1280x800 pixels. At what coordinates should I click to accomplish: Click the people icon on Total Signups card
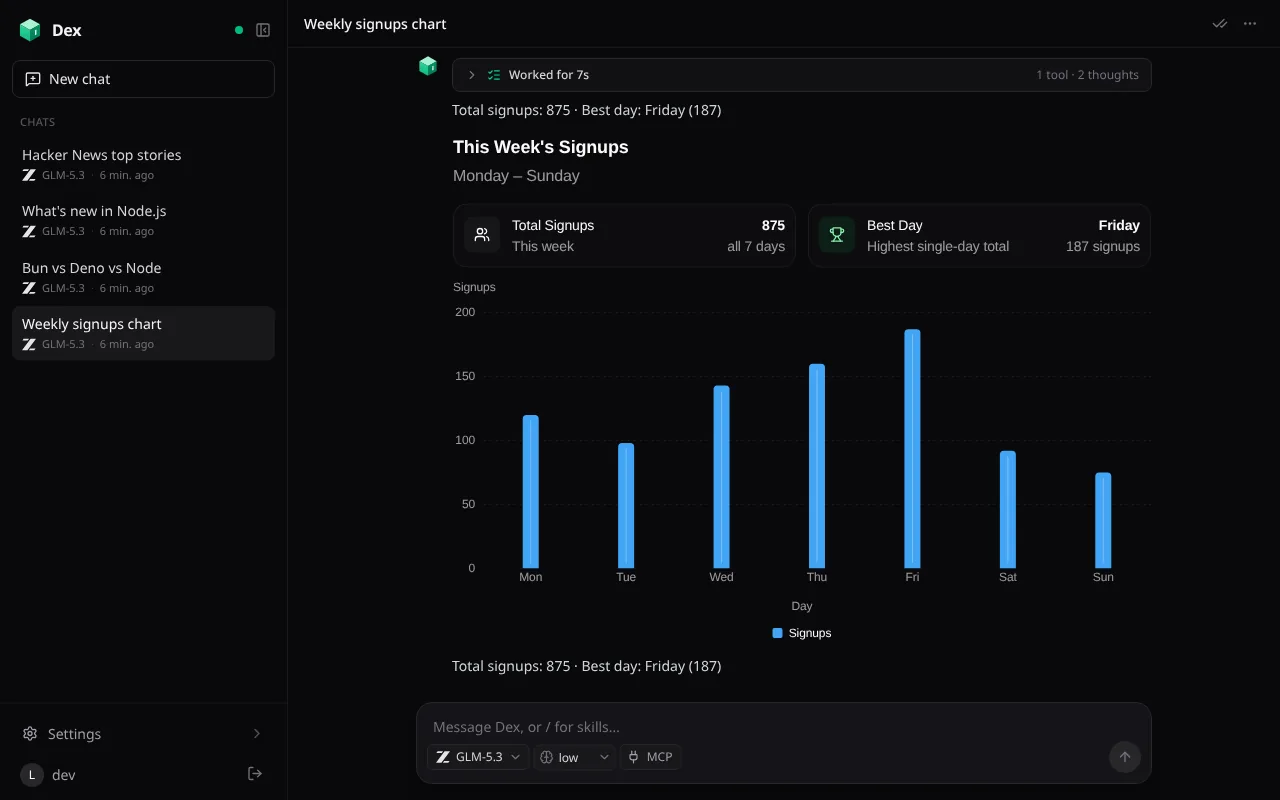coord(482,235)
